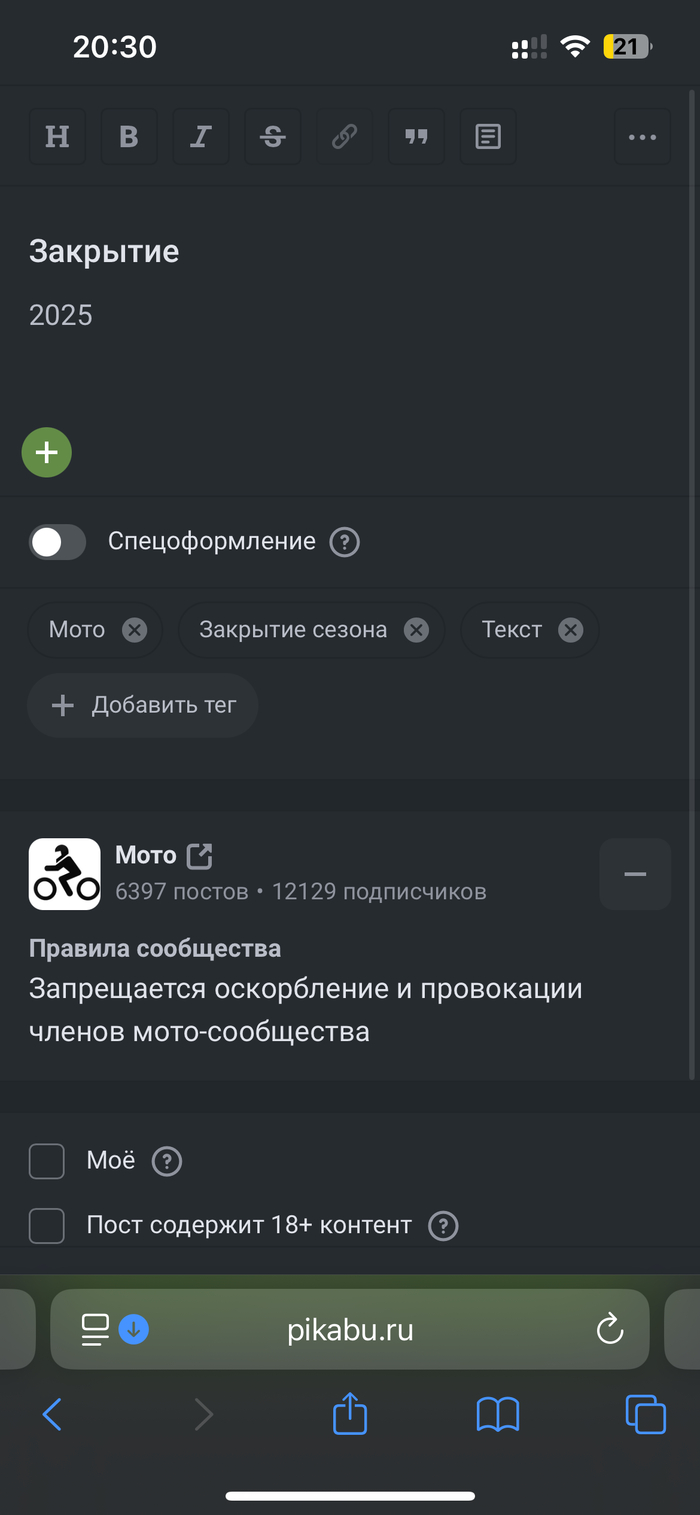Collapse the Мото community block
Viewport: 700px width, 1515px height.
635,874
